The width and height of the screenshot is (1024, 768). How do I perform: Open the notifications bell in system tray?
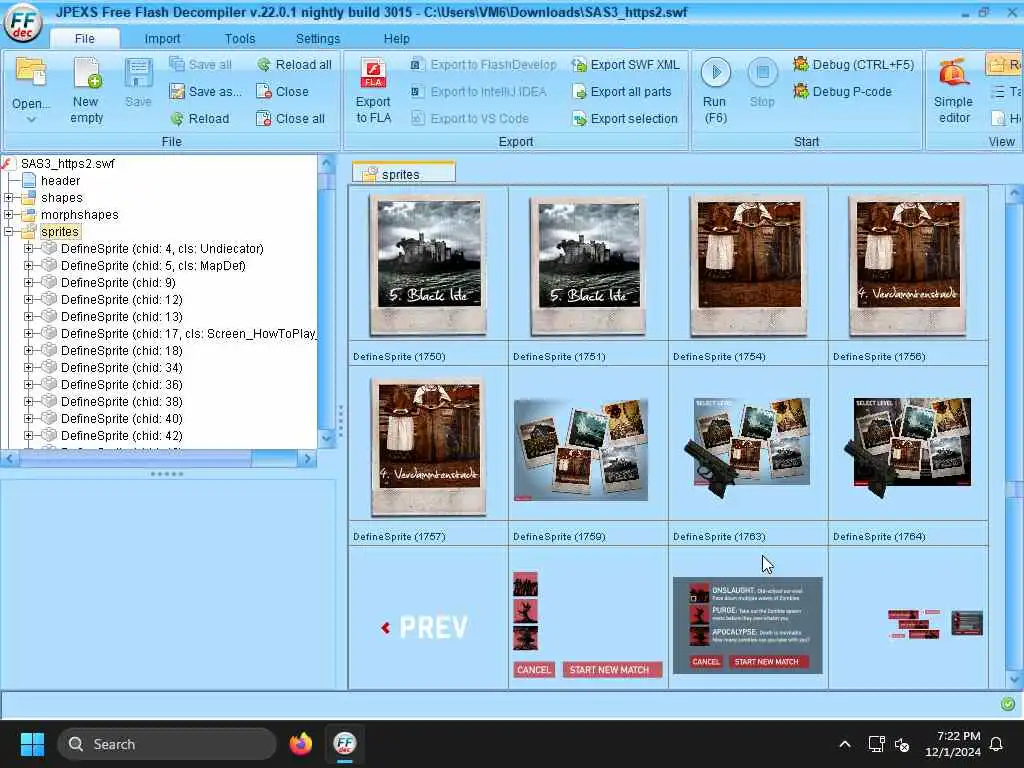[997, 744]
